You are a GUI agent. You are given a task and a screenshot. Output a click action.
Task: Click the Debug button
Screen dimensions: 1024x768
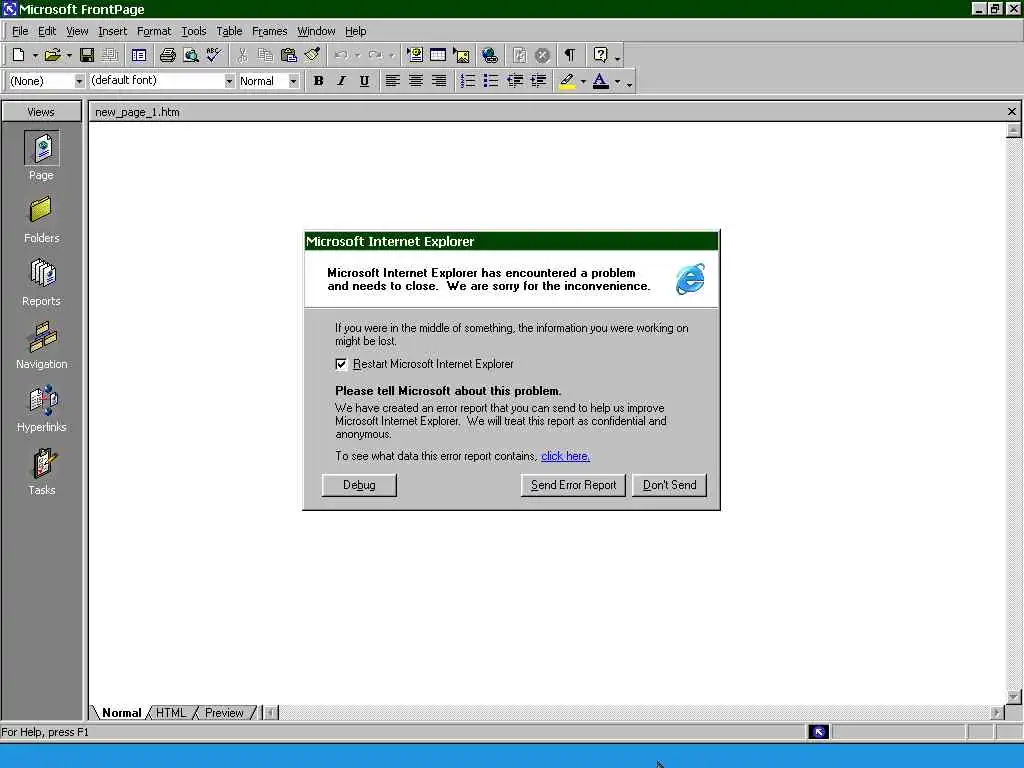[359, 485]
